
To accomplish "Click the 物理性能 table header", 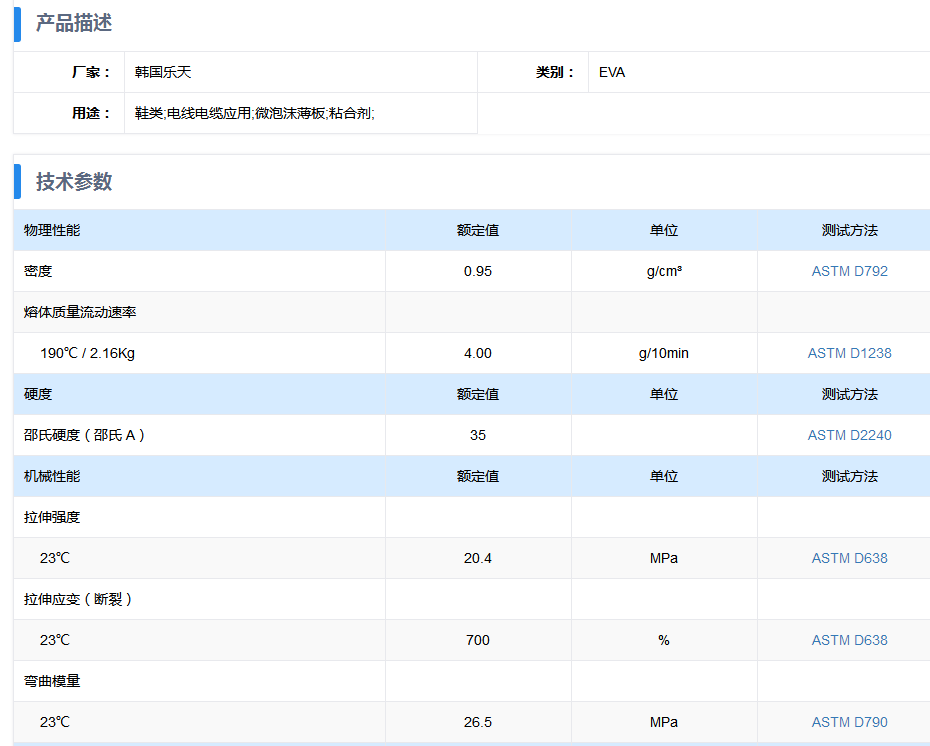I will click(52, 230).
